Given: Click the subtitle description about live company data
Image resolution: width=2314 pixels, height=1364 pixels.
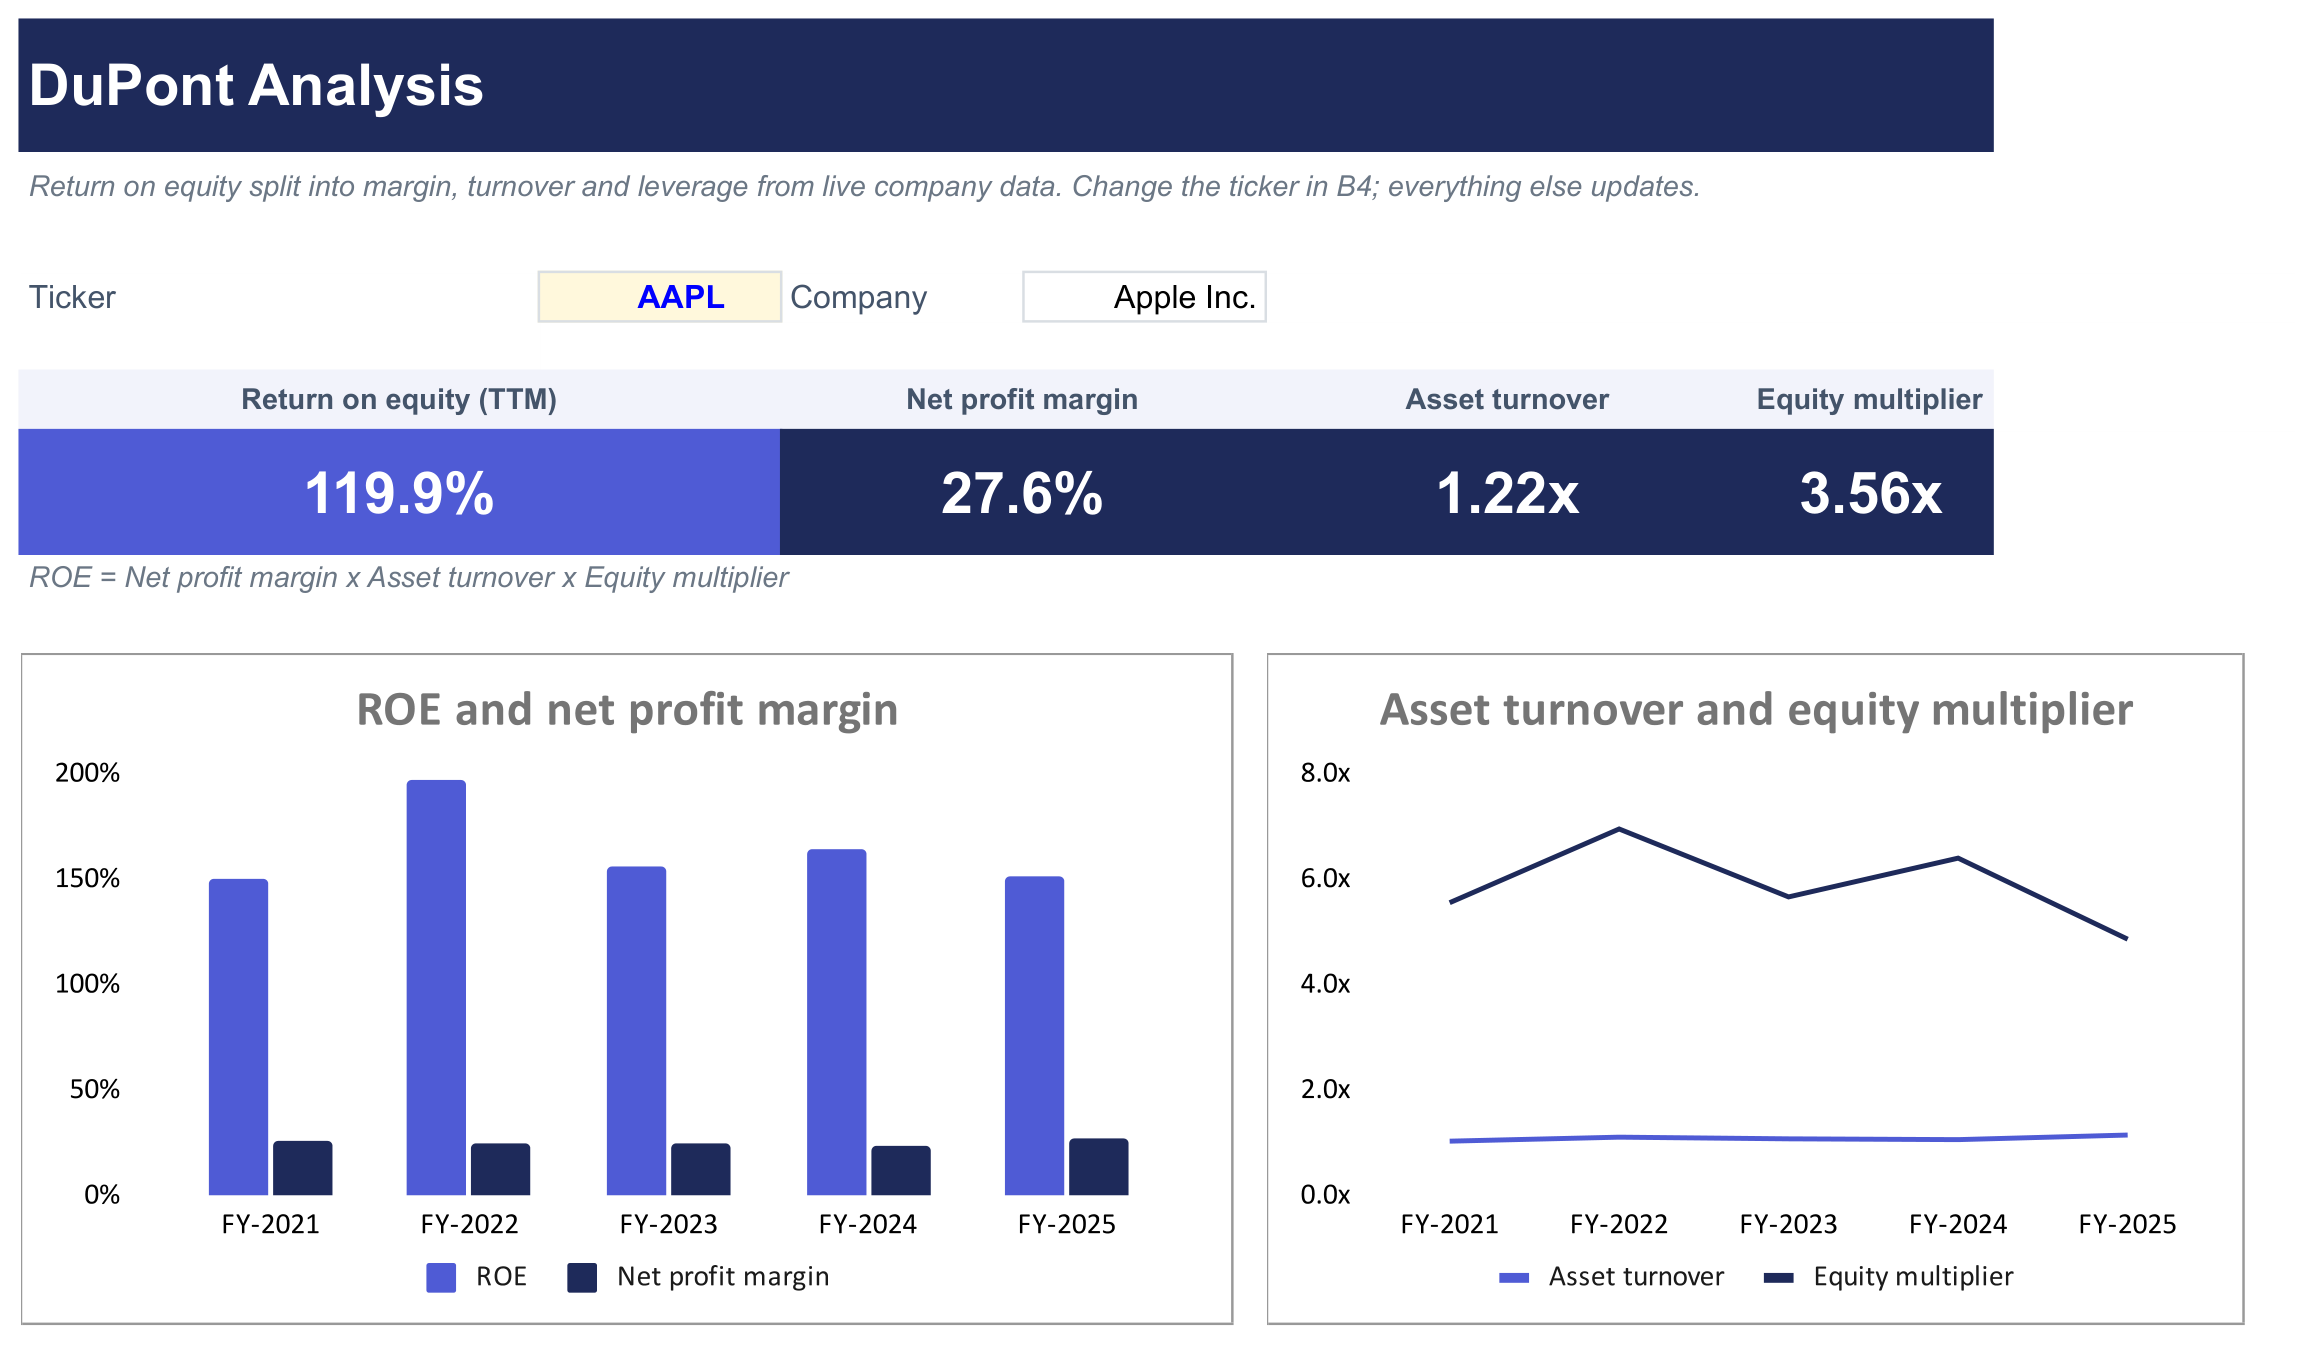Looking at the screenshot, I should pos(865,186).
